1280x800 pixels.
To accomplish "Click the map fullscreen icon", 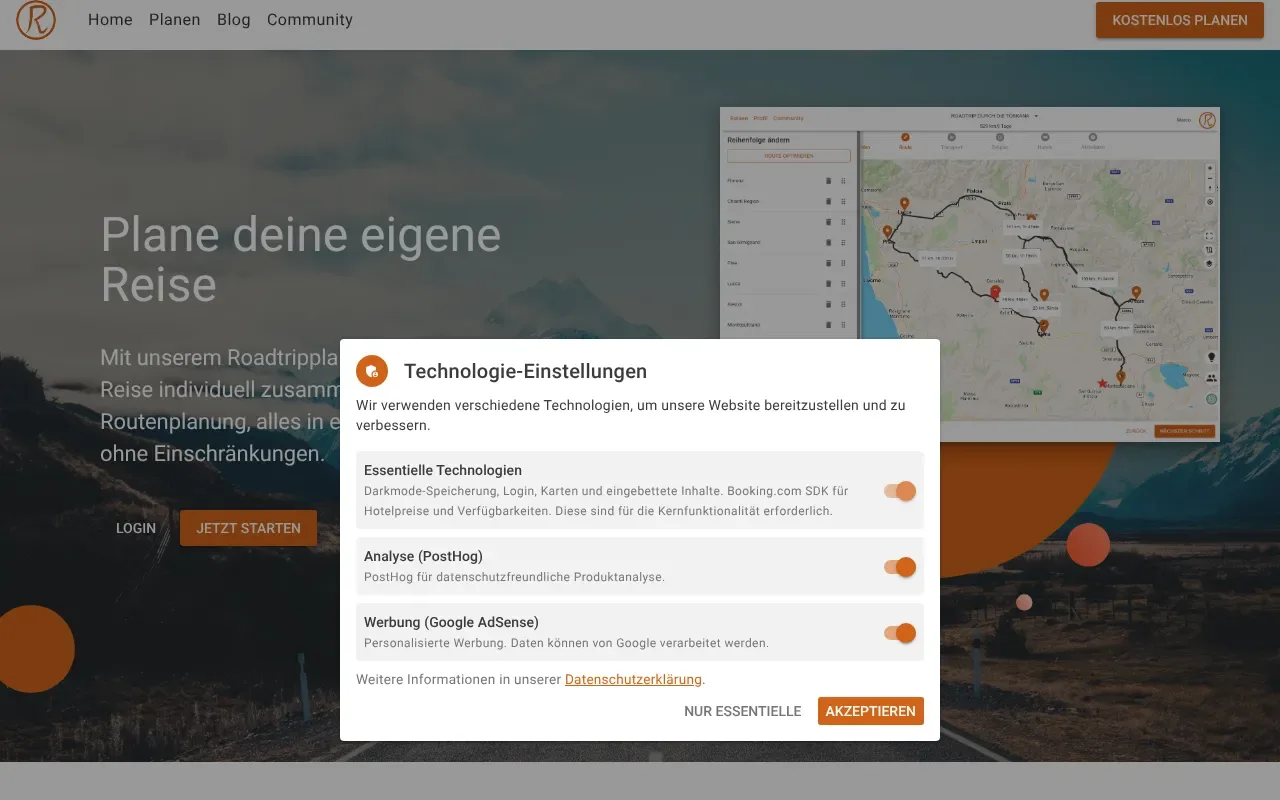I will (1211, 236).
